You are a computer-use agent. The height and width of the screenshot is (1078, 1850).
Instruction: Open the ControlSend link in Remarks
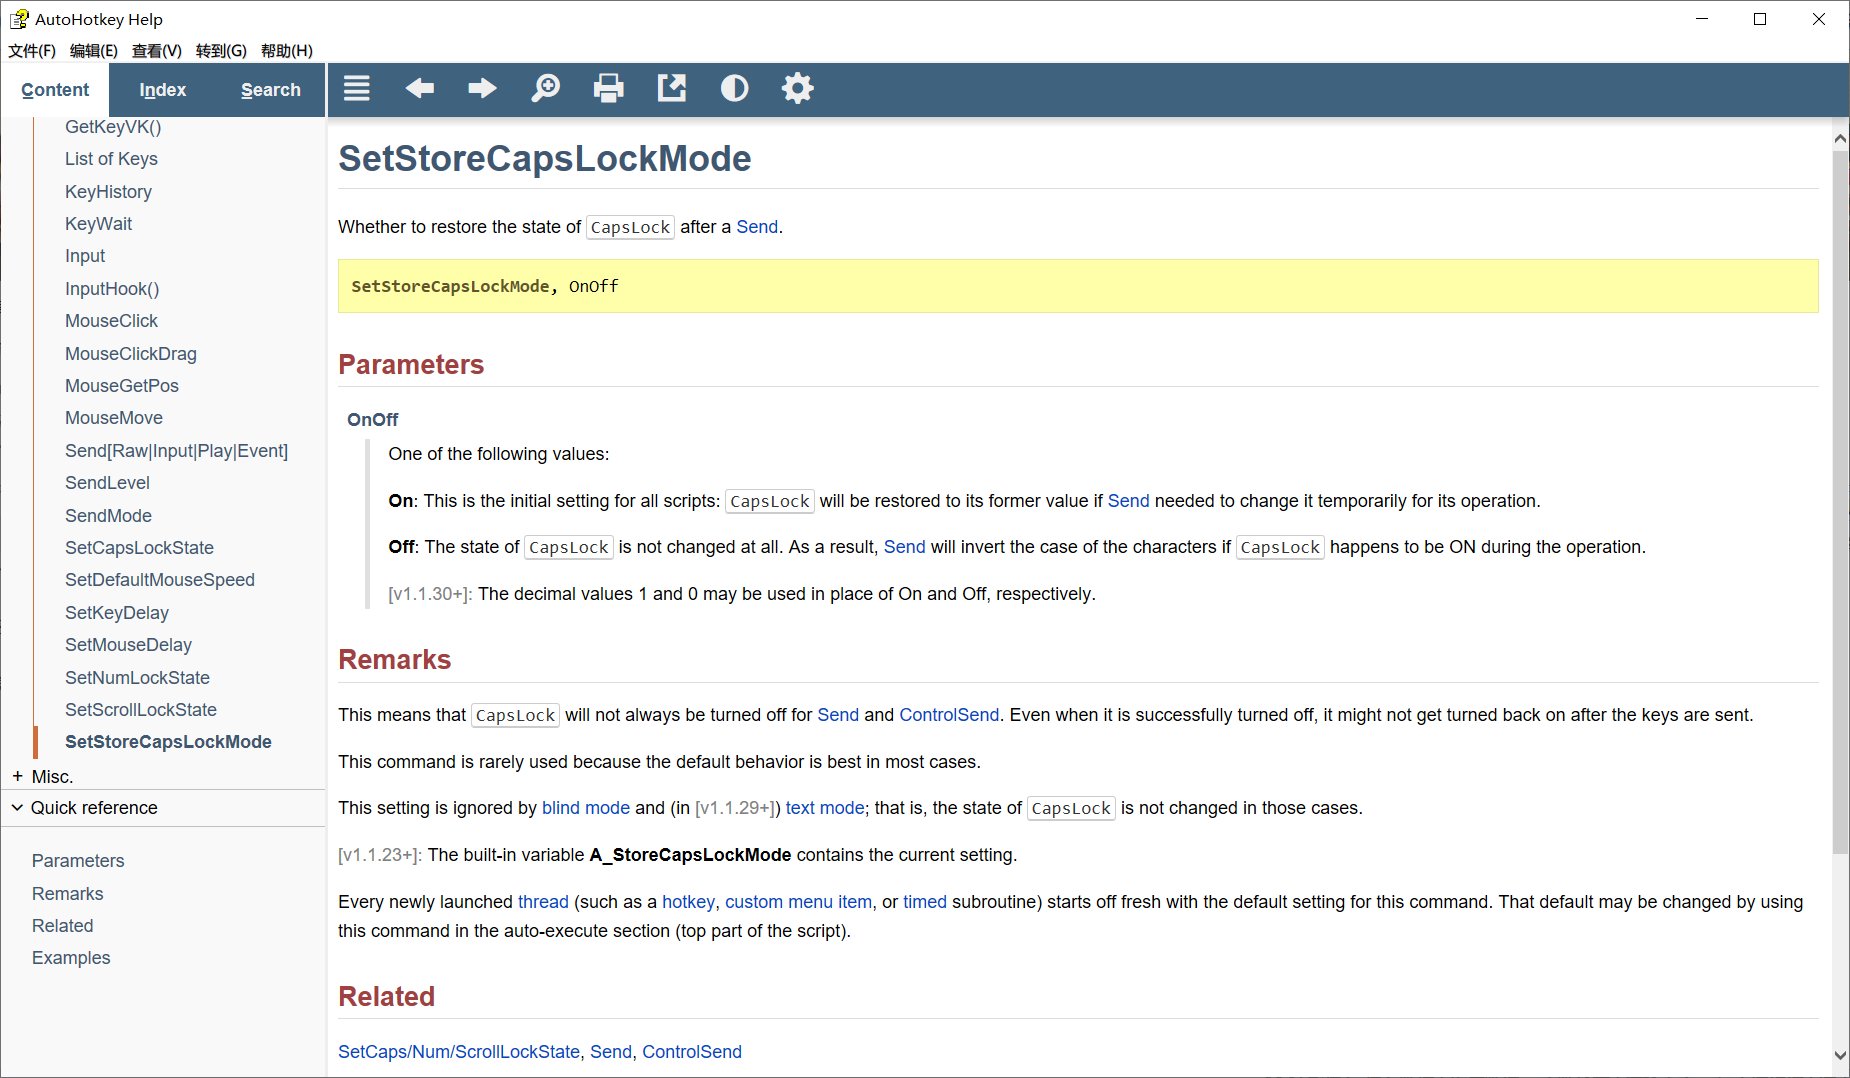click(949, 715)
